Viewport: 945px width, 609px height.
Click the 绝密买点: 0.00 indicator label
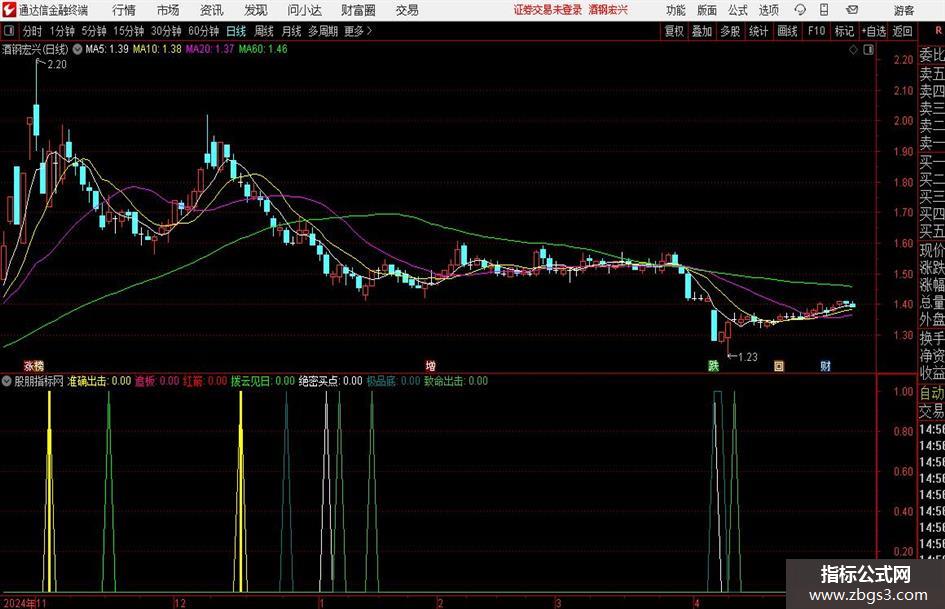coord(330,381)
